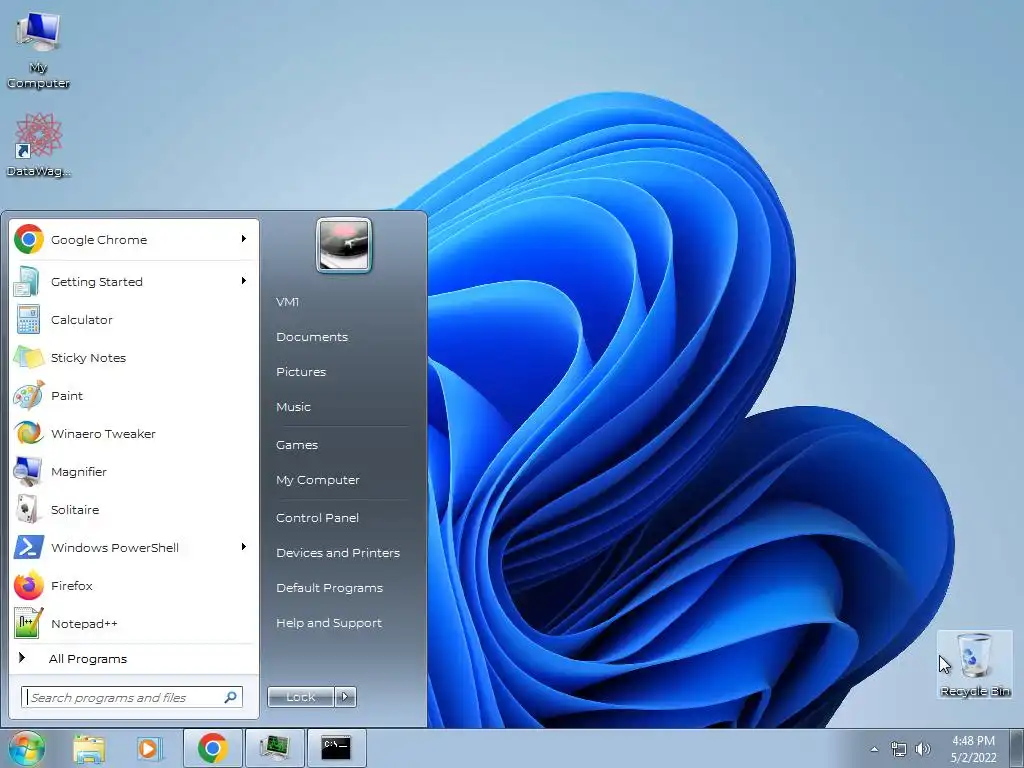1024x768 pixels.
Task: Open Games from Start menu
Action: 297,445
